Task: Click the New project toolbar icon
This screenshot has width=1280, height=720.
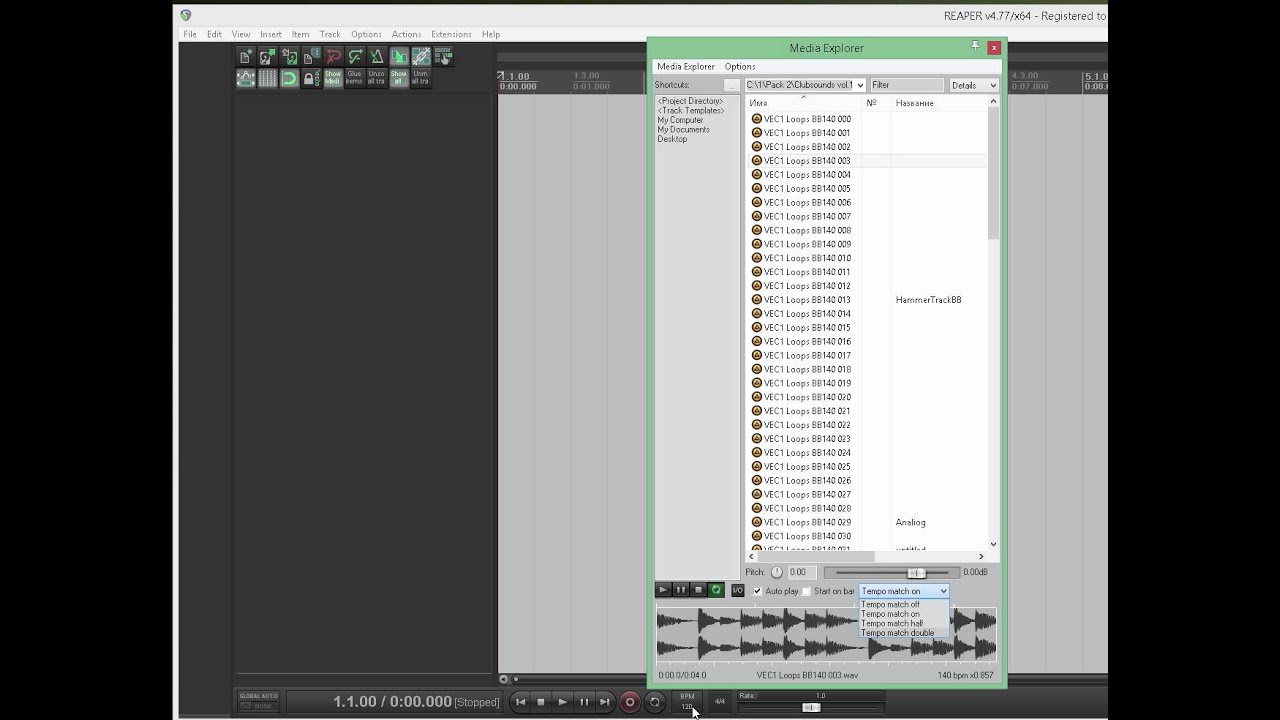Action: (246, 57)
